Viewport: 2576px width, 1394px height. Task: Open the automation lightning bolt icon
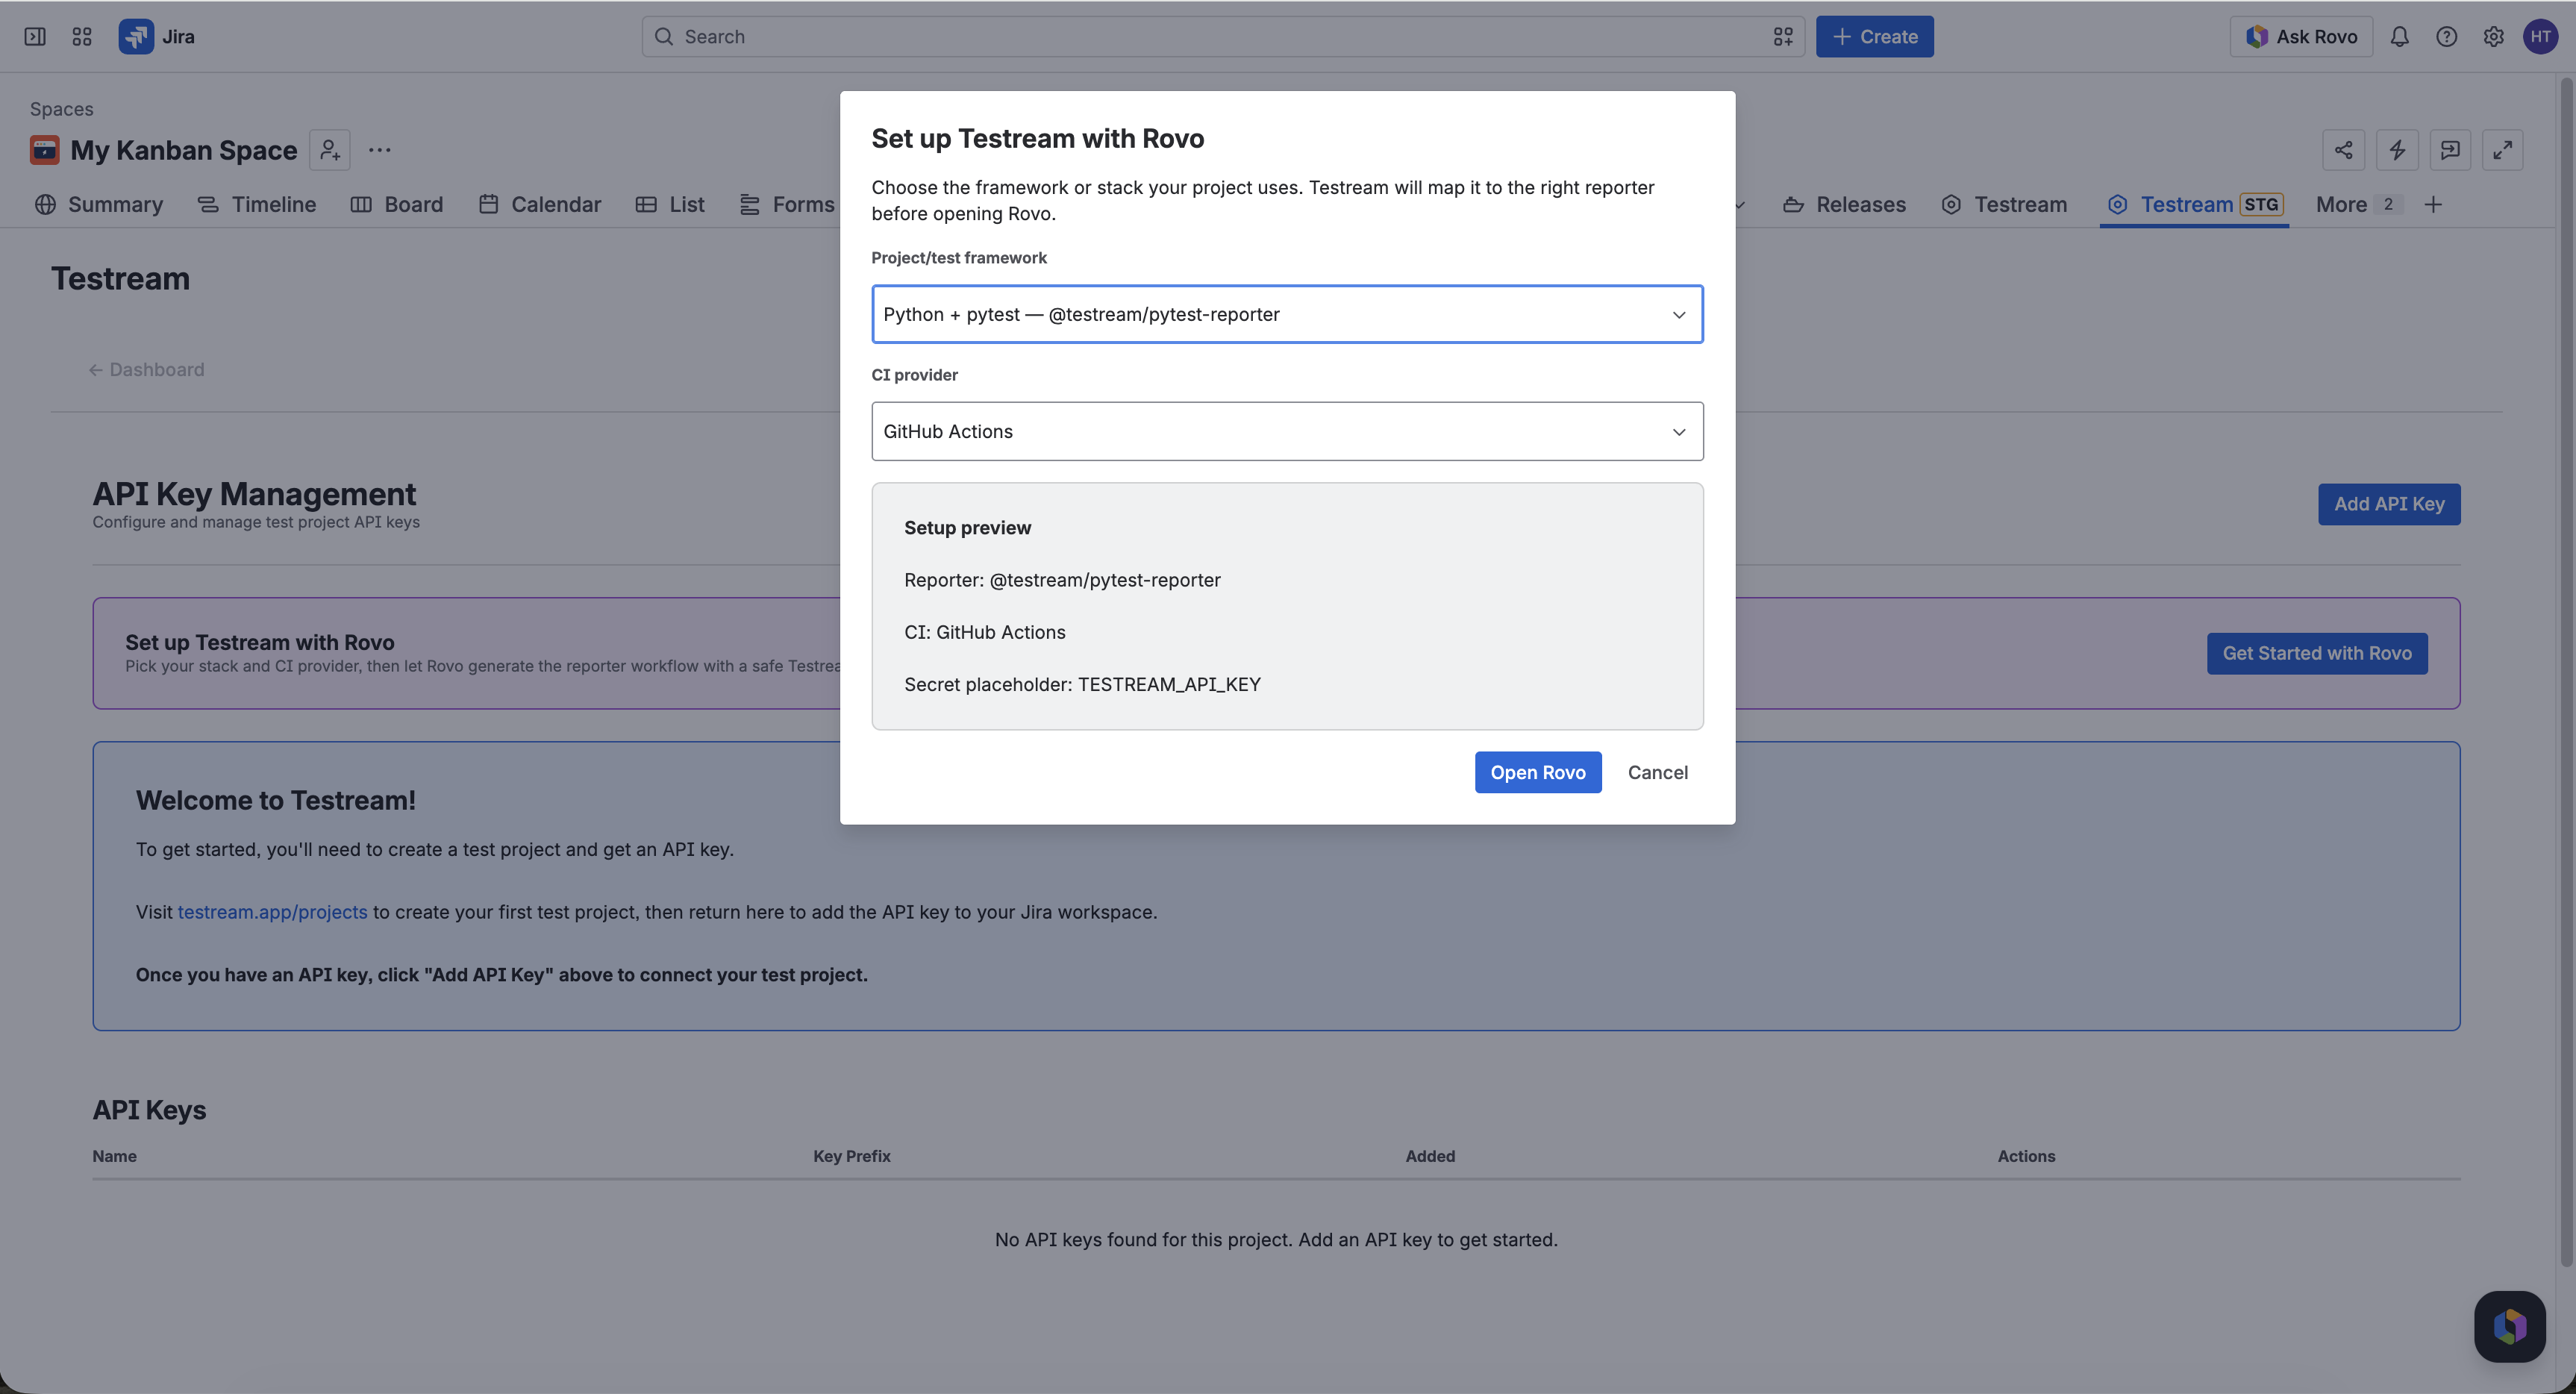tap(2397, 150)
